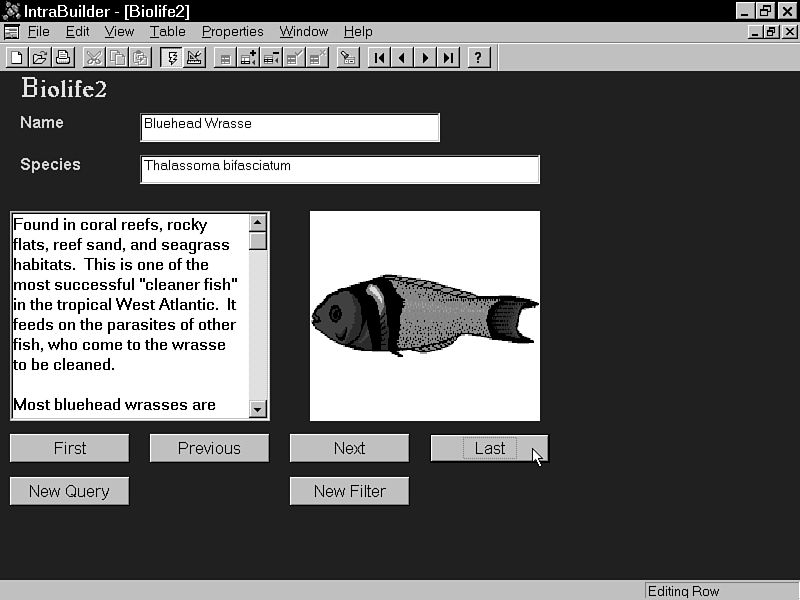Click the description scrollbar down arrow
This screenshot has height=600, width=800.
click(x=258, y=408)
